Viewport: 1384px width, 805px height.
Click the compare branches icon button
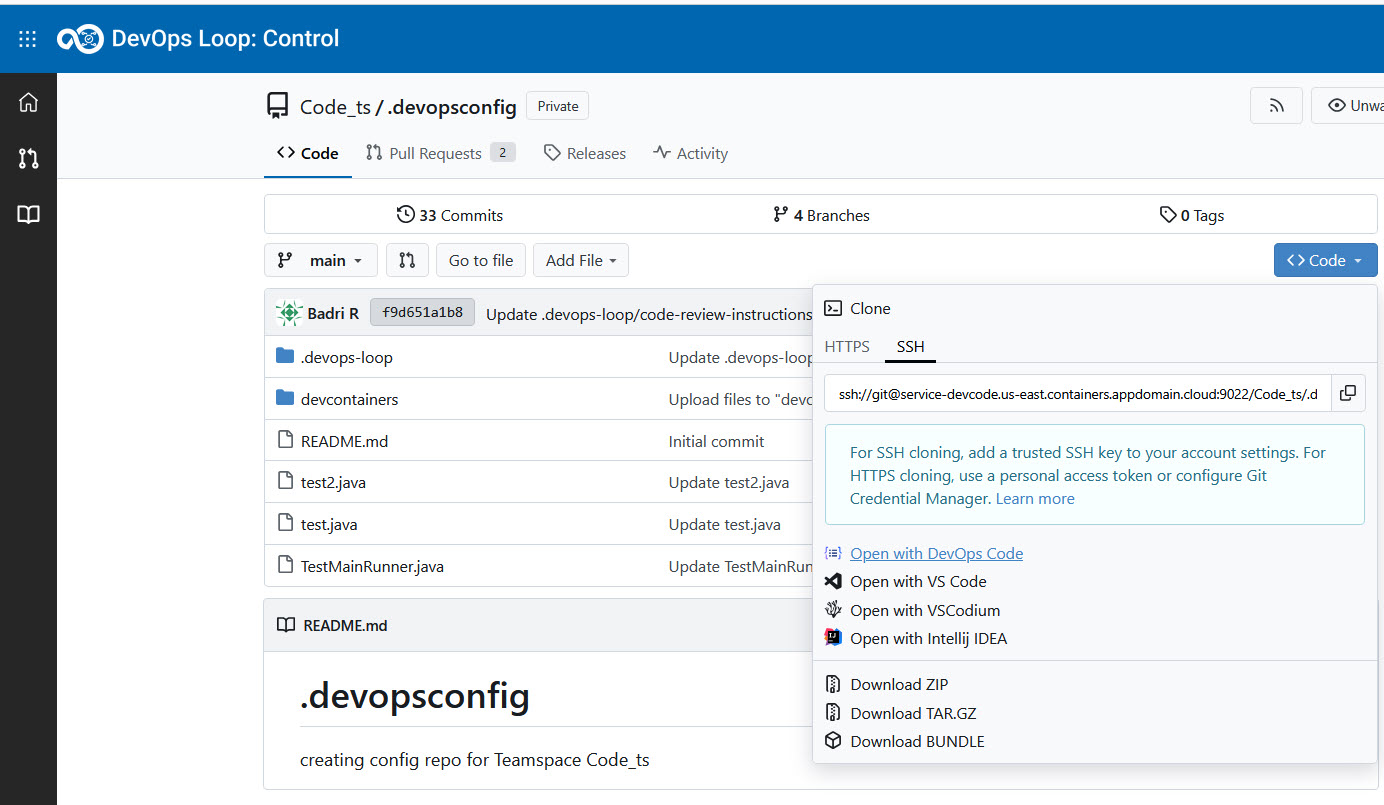click(407, 260)
